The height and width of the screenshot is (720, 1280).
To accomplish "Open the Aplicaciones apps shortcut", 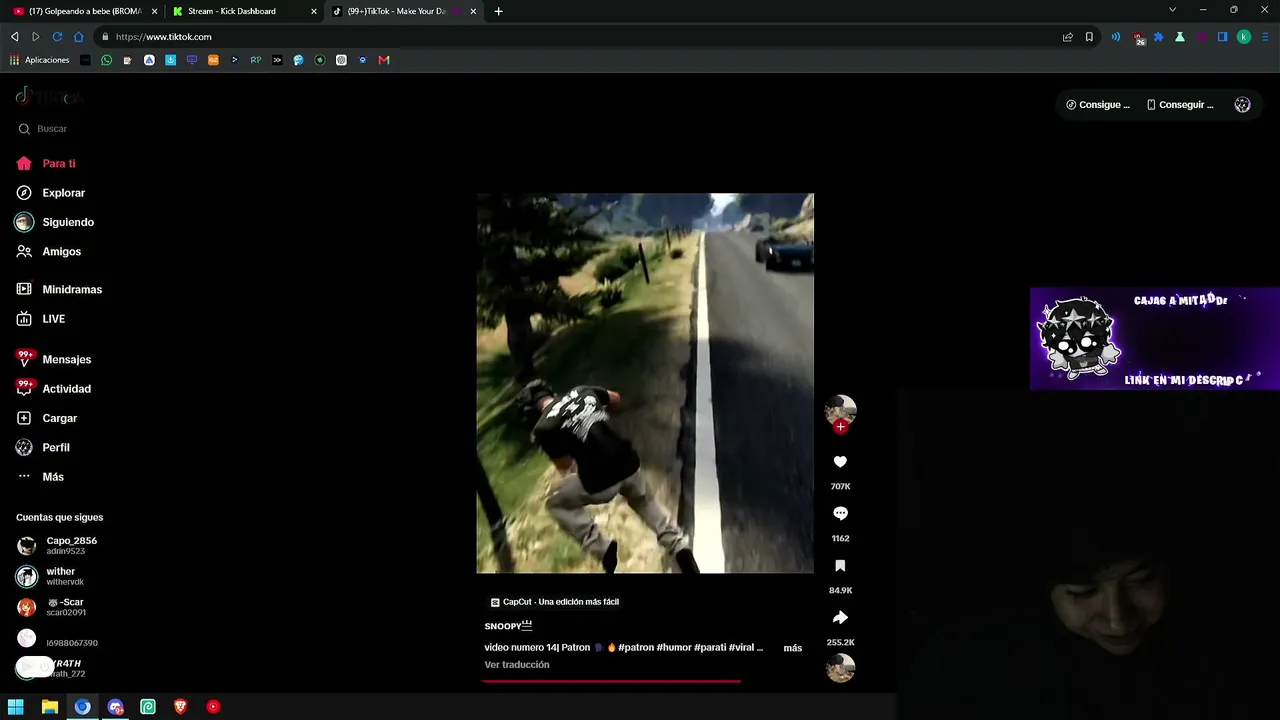I will (40, 60).
